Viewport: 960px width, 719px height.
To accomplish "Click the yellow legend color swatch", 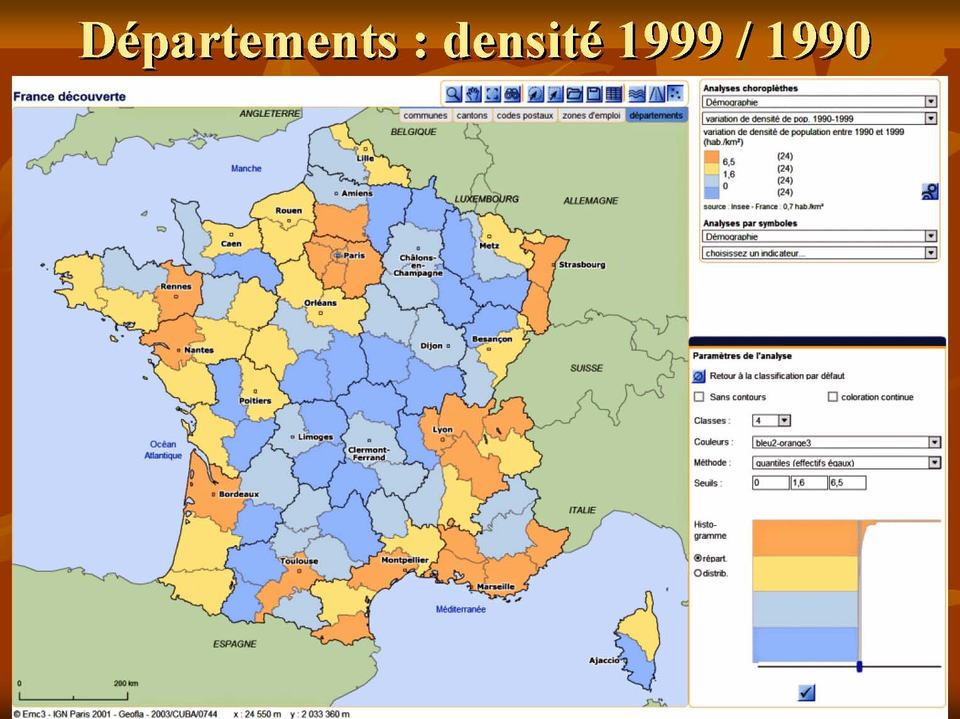I will tap(711, 169).
